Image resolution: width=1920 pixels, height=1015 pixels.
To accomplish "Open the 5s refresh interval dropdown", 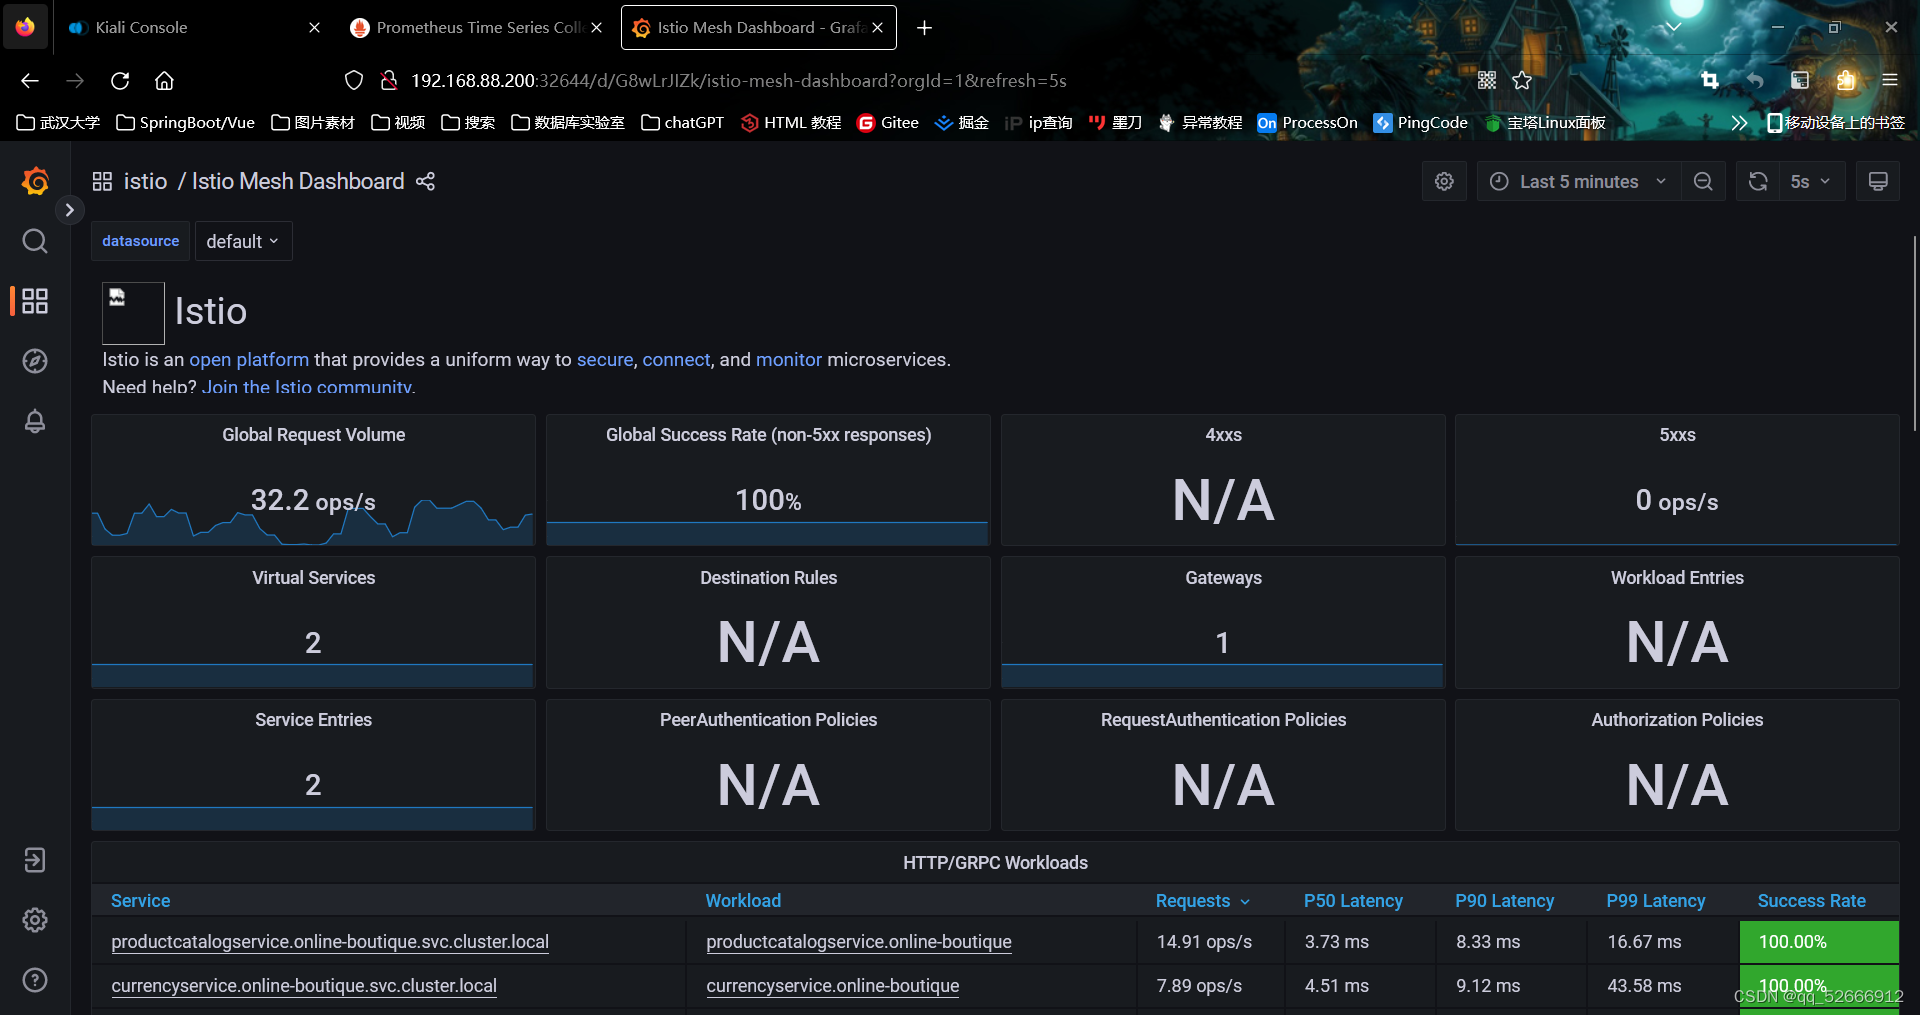I will point(1811,181).
